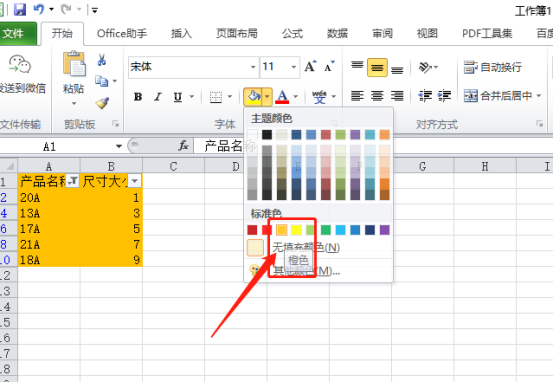Viewport: 554px width, 382px height.
Task: Click the 自动换行 wrap text button
Action: 493,67
